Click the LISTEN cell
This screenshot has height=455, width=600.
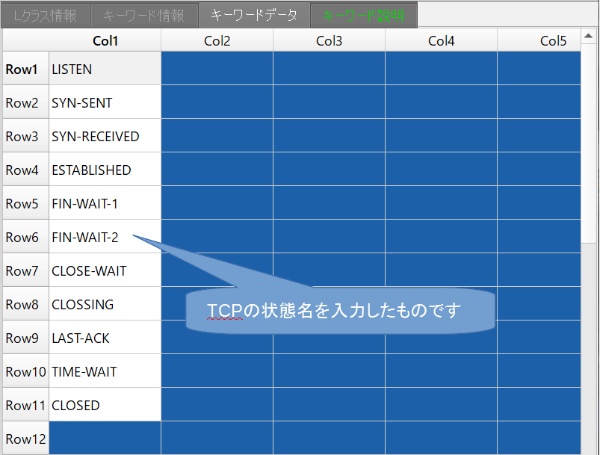coord(105,69)
